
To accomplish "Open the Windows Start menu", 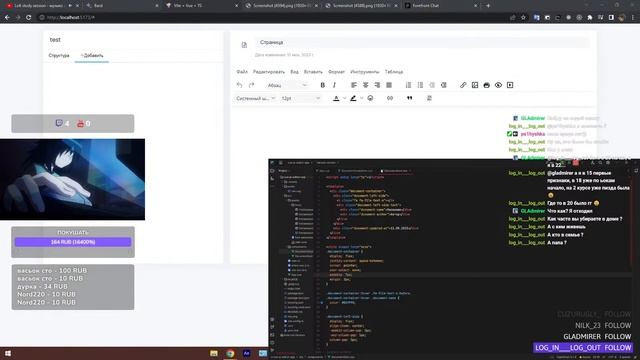I will [8, 353].
